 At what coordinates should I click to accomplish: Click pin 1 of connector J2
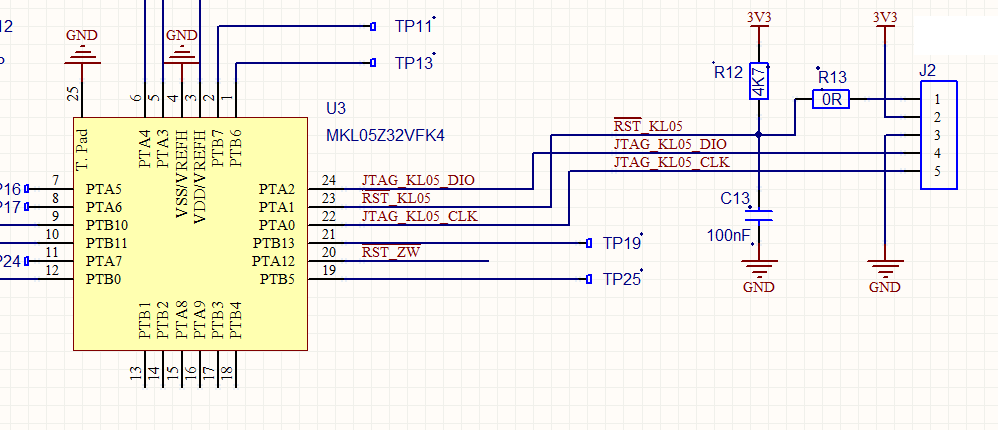click(937, 100)
